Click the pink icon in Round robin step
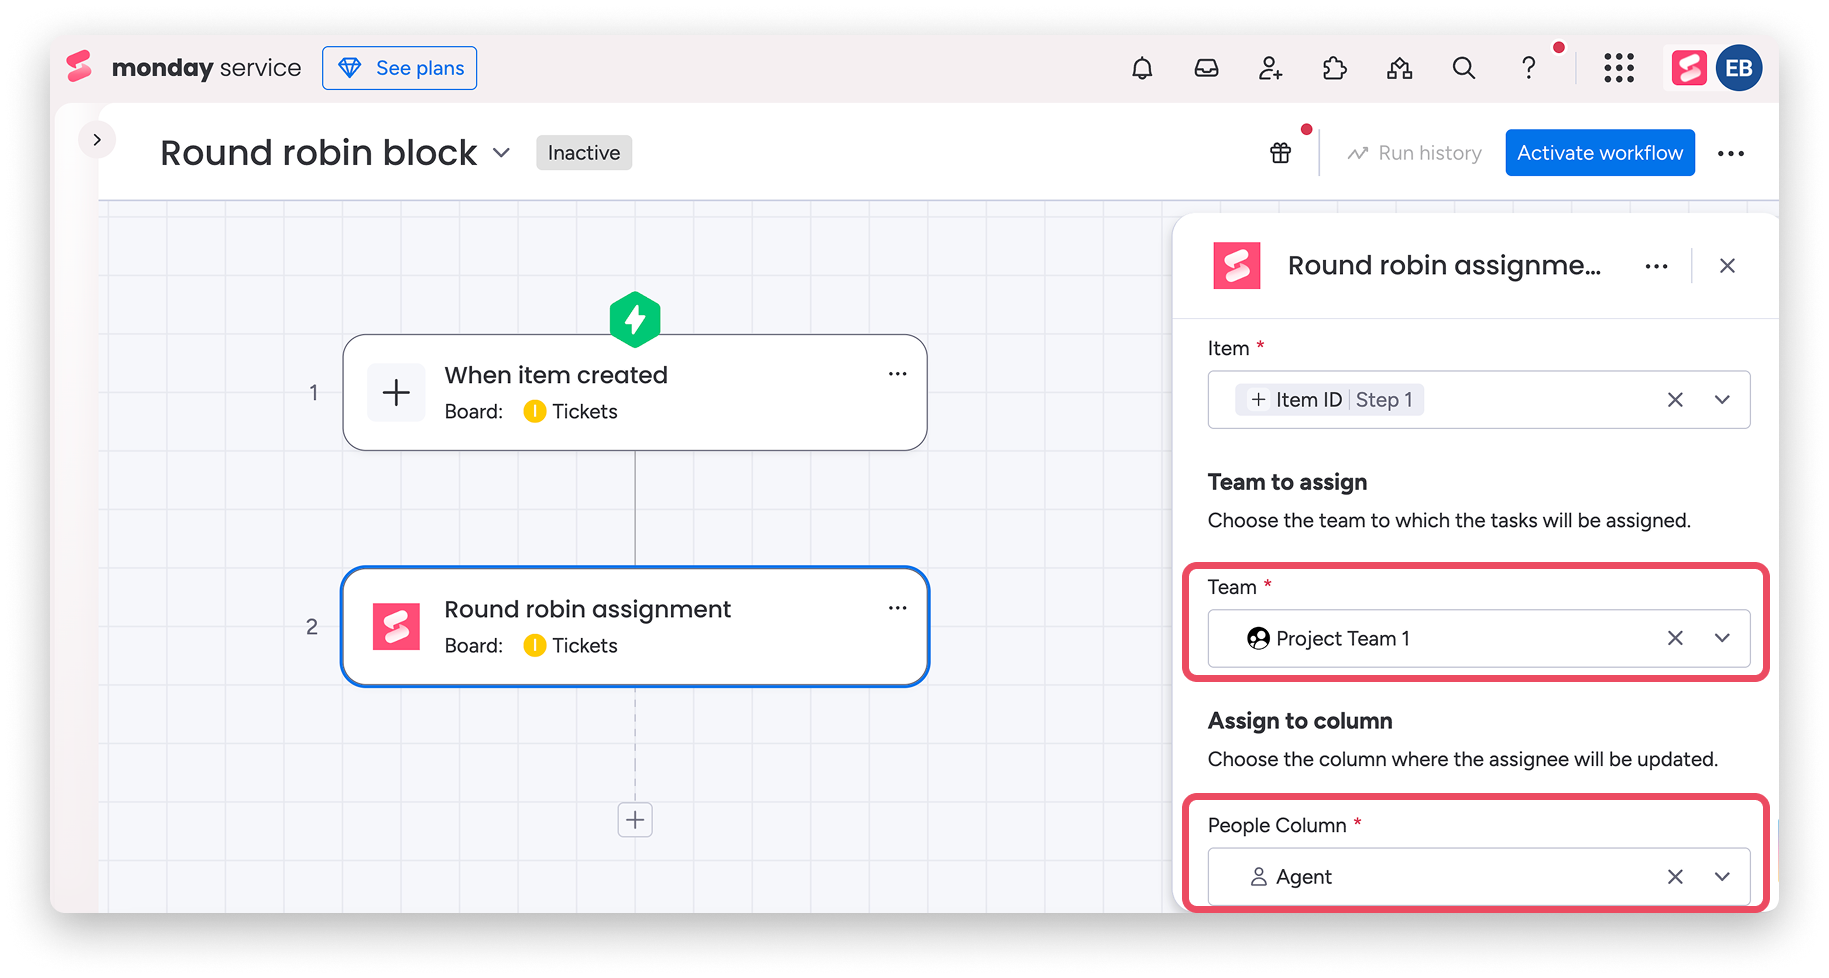This screenshot has width=1829, height=978. (x=396, y=627)
